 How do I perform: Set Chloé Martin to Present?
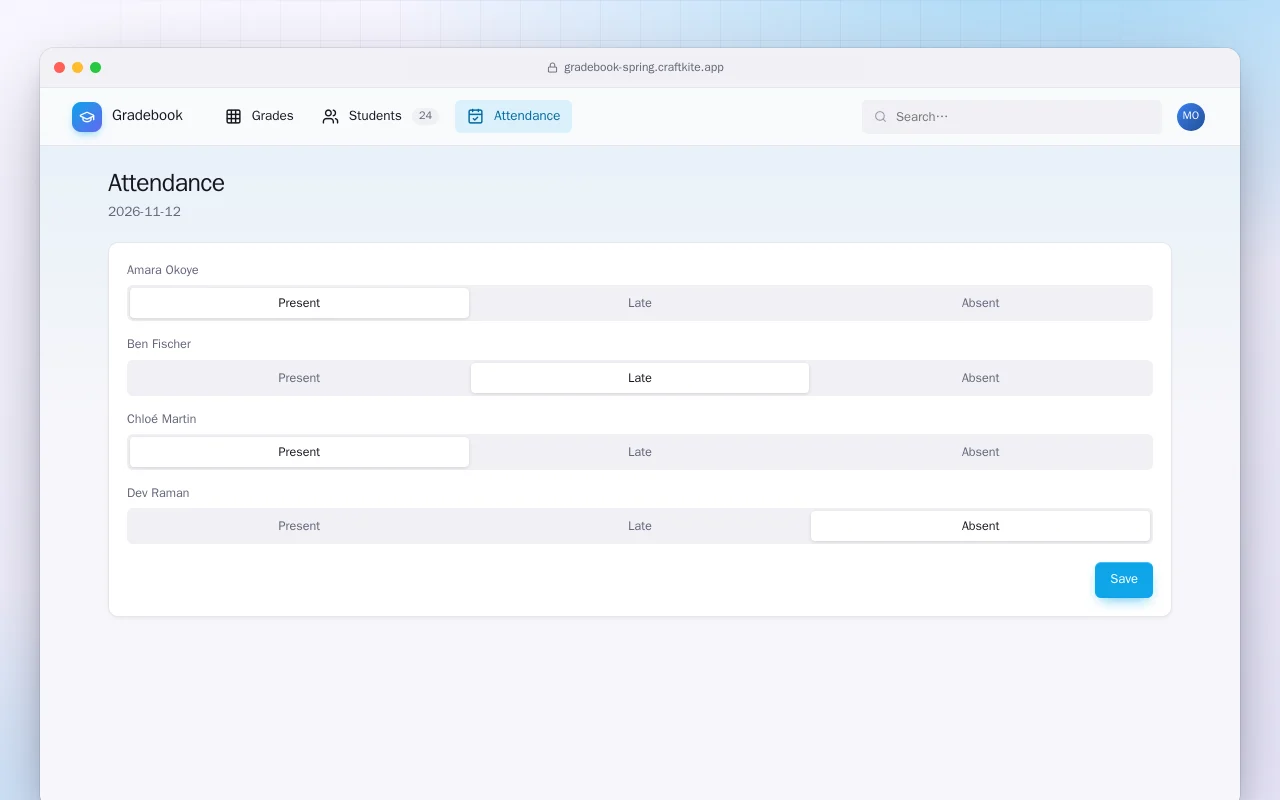click(299, 452)
